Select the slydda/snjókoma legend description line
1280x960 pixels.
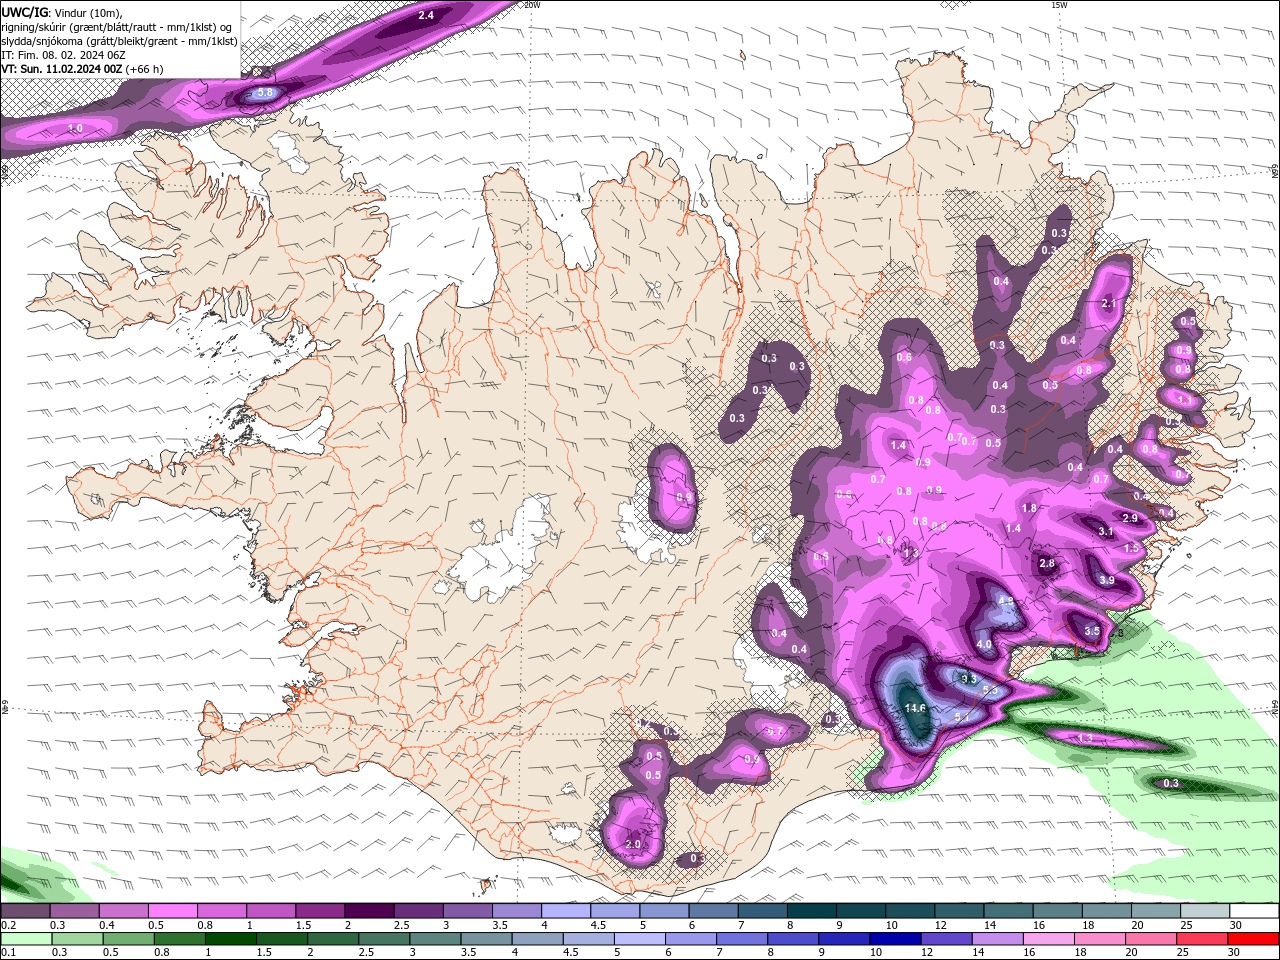pos(120,41)
